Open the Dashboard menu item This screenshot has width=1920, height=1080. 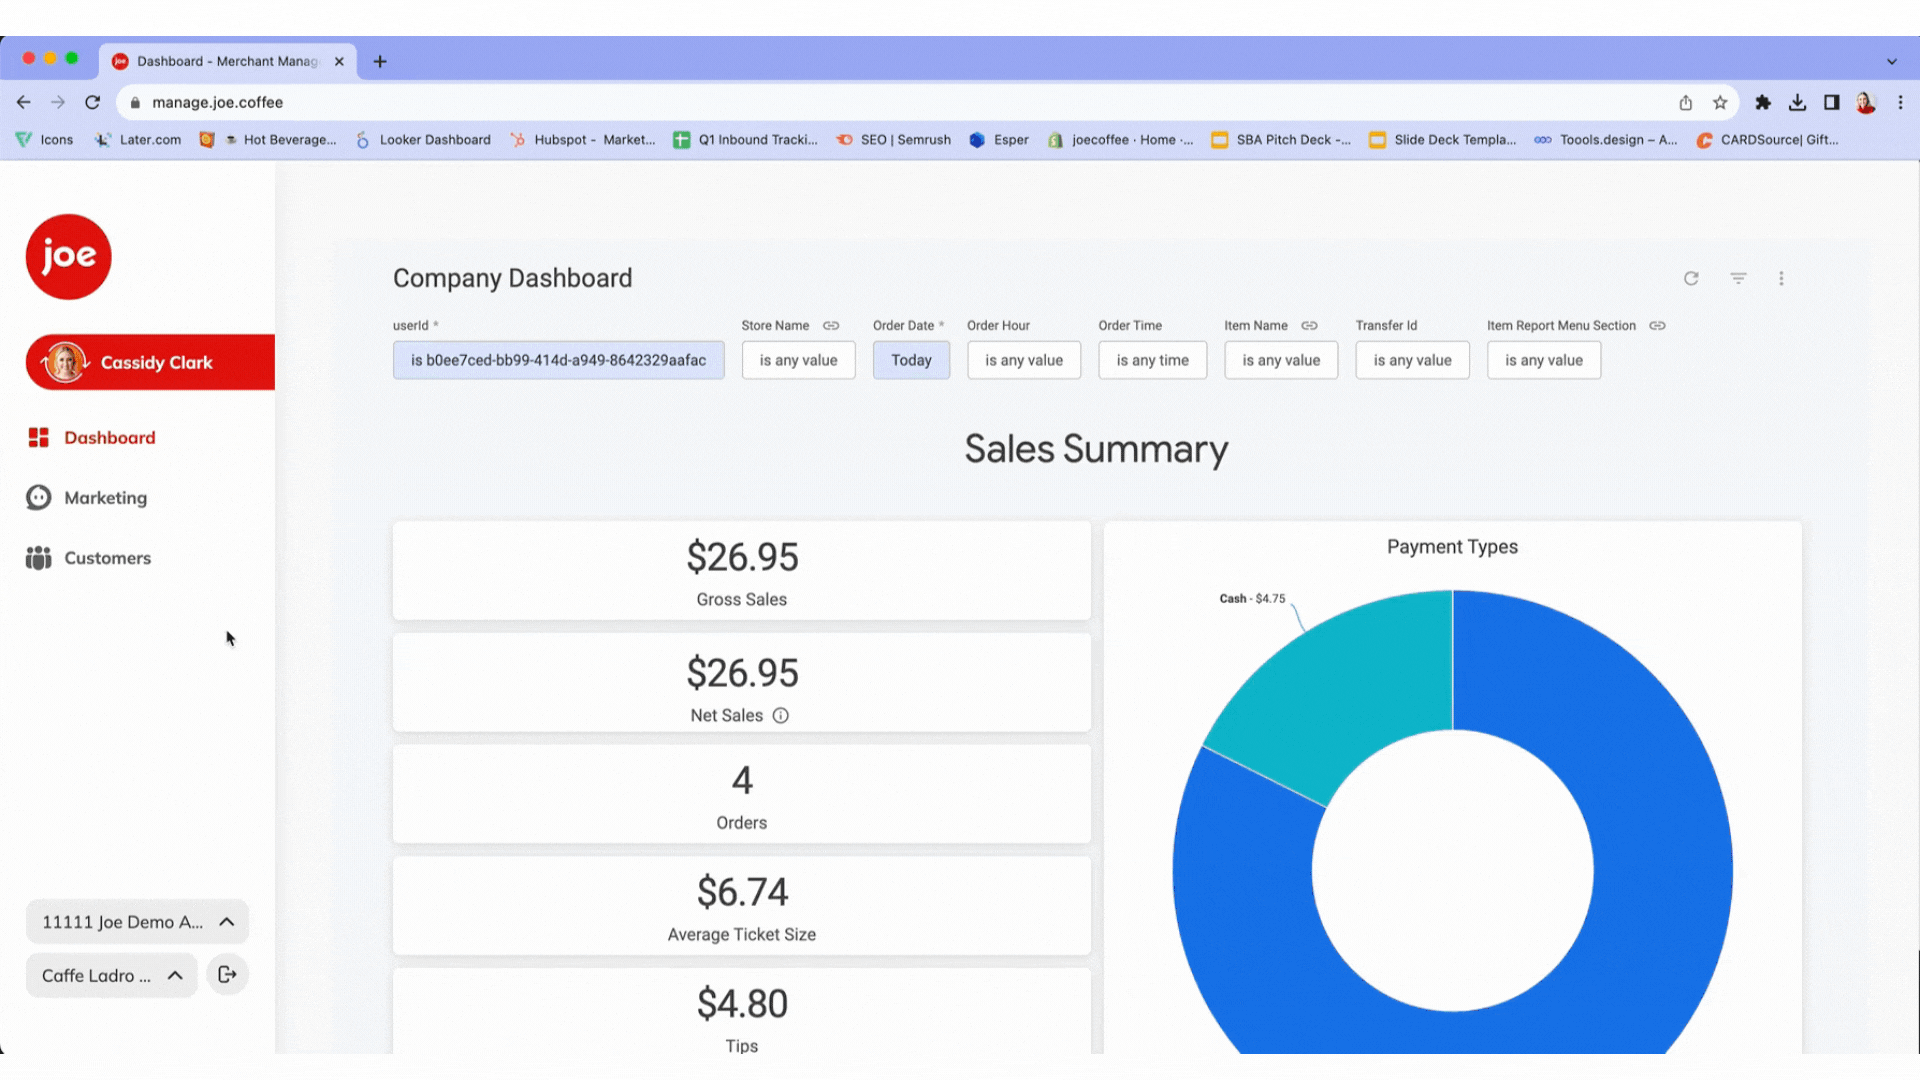pos(92,438)
